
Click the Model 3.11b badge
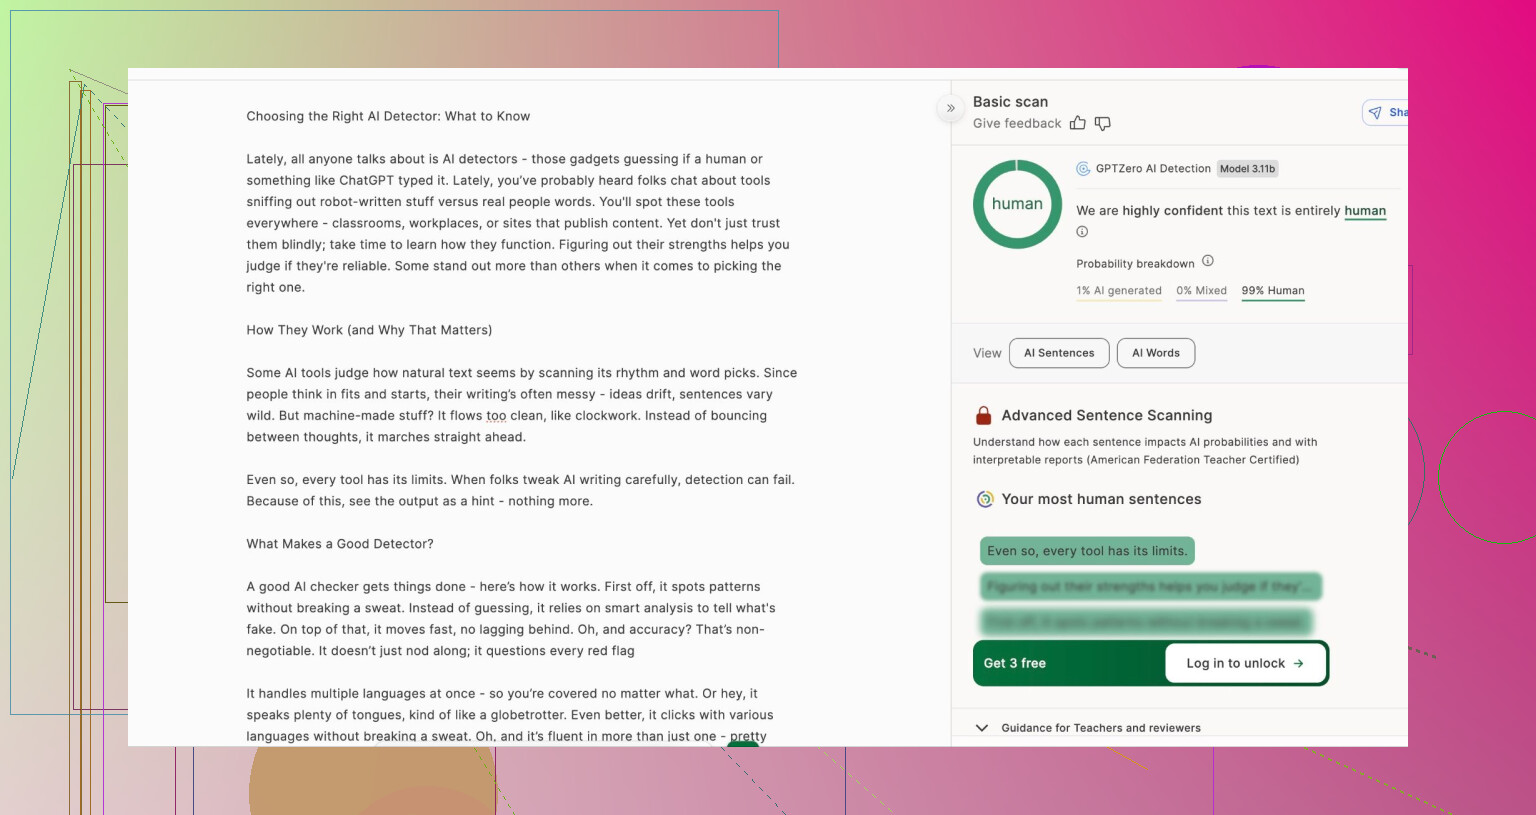[1247, 169]
